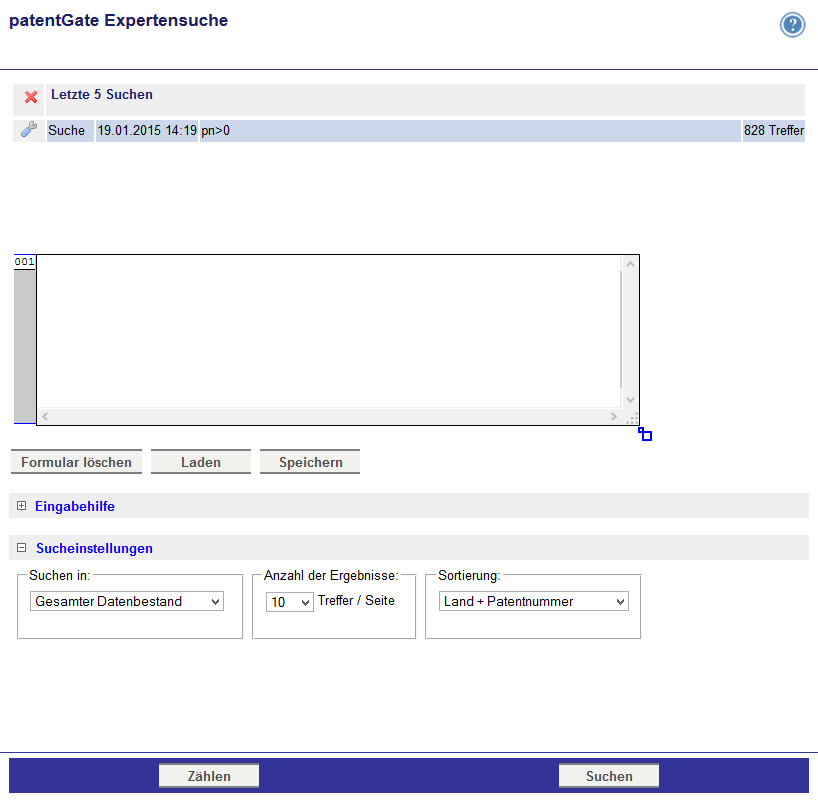818x802 pixels.
Task: Select the previous search query pn>0
Action: point(215,130)
